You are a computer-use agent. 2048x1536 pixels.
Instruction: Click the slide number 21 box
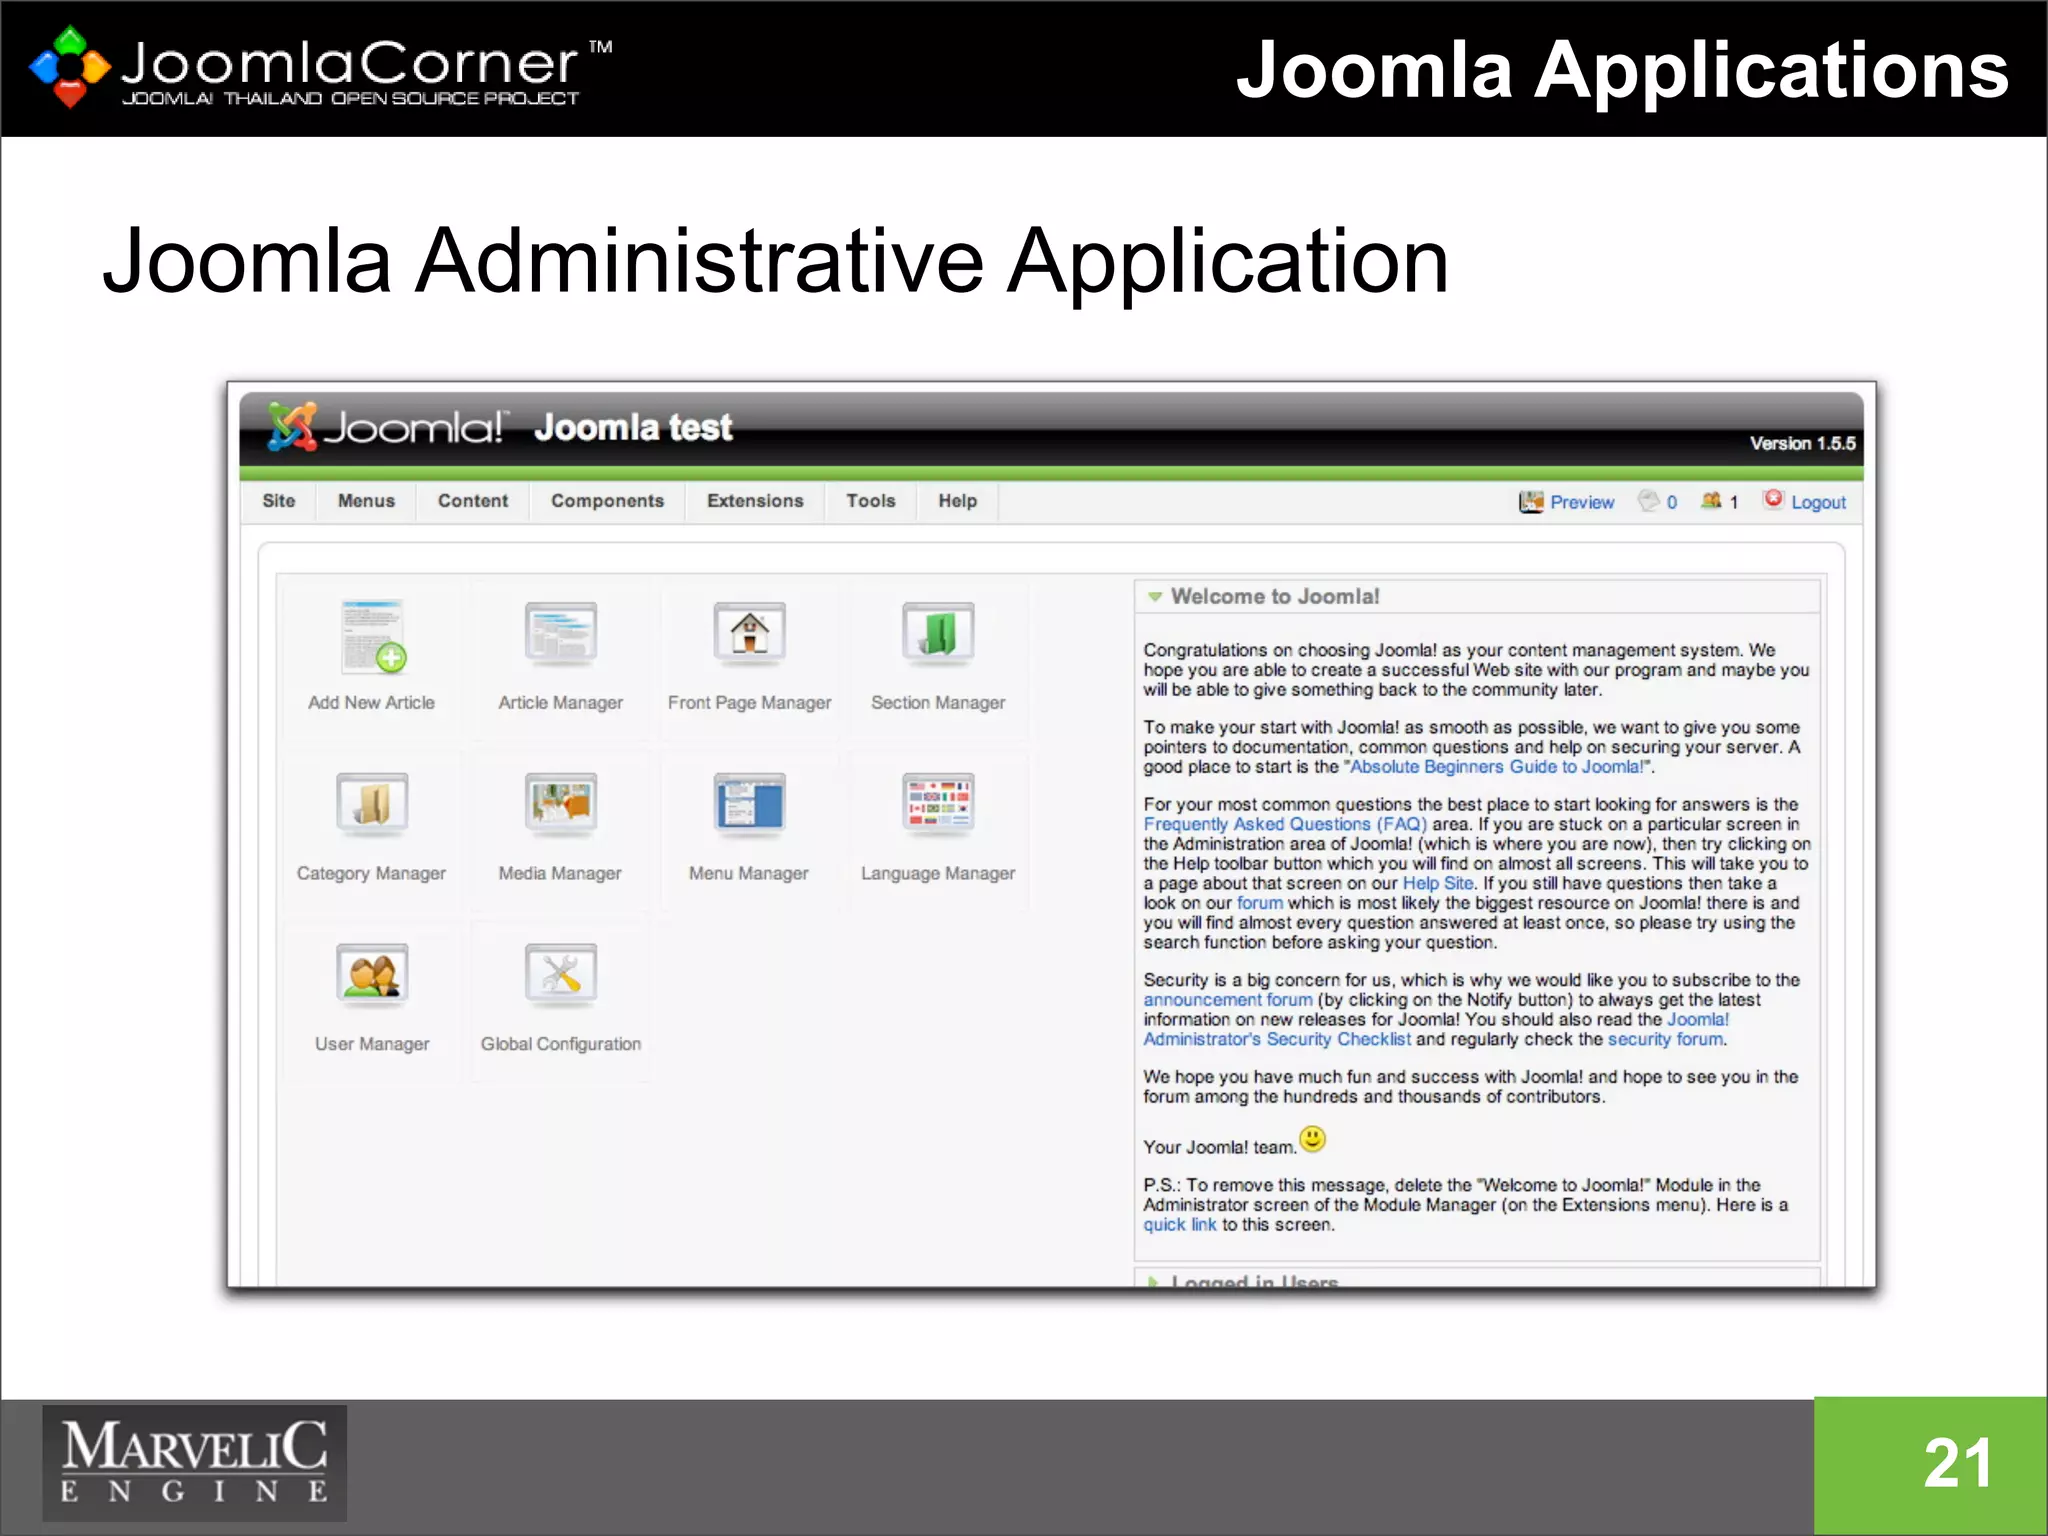point(1930,1466)
